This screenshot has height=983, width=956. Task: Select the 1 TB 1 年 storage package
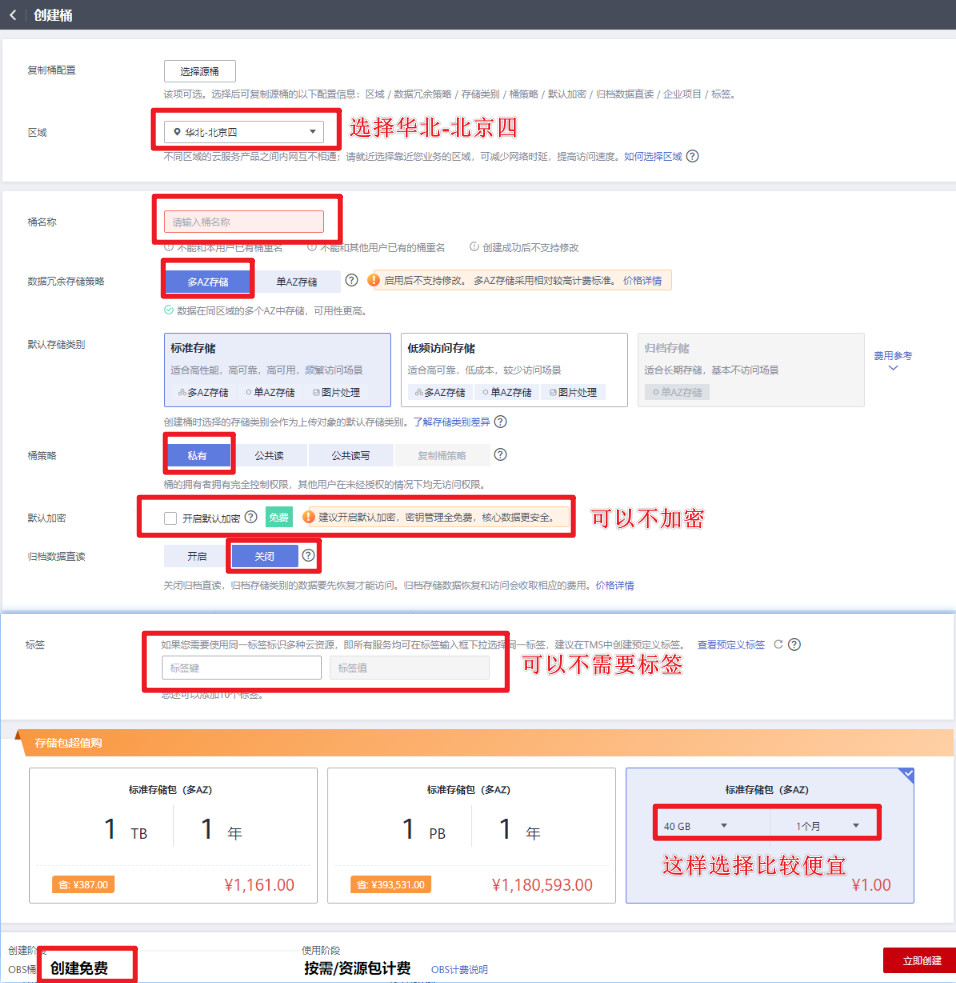pos(174,835)
